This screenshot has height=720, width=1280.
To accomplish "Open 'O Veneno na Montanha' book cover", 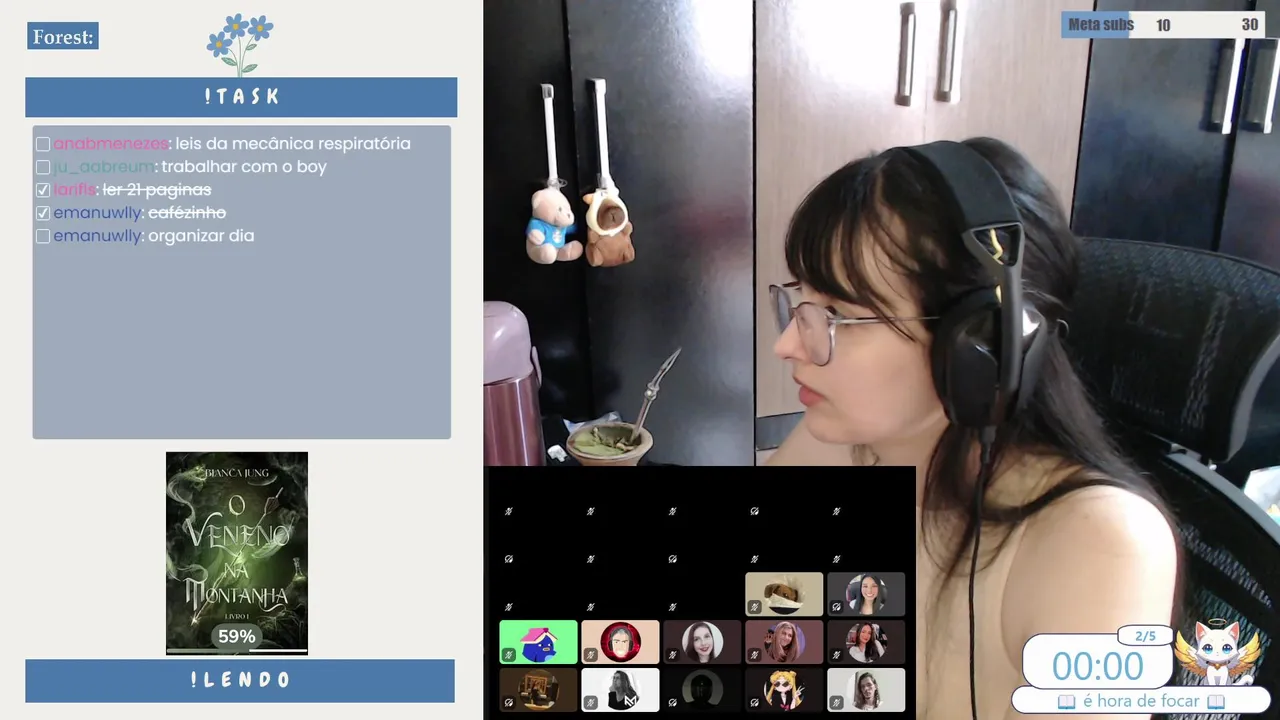I will 237,553.
